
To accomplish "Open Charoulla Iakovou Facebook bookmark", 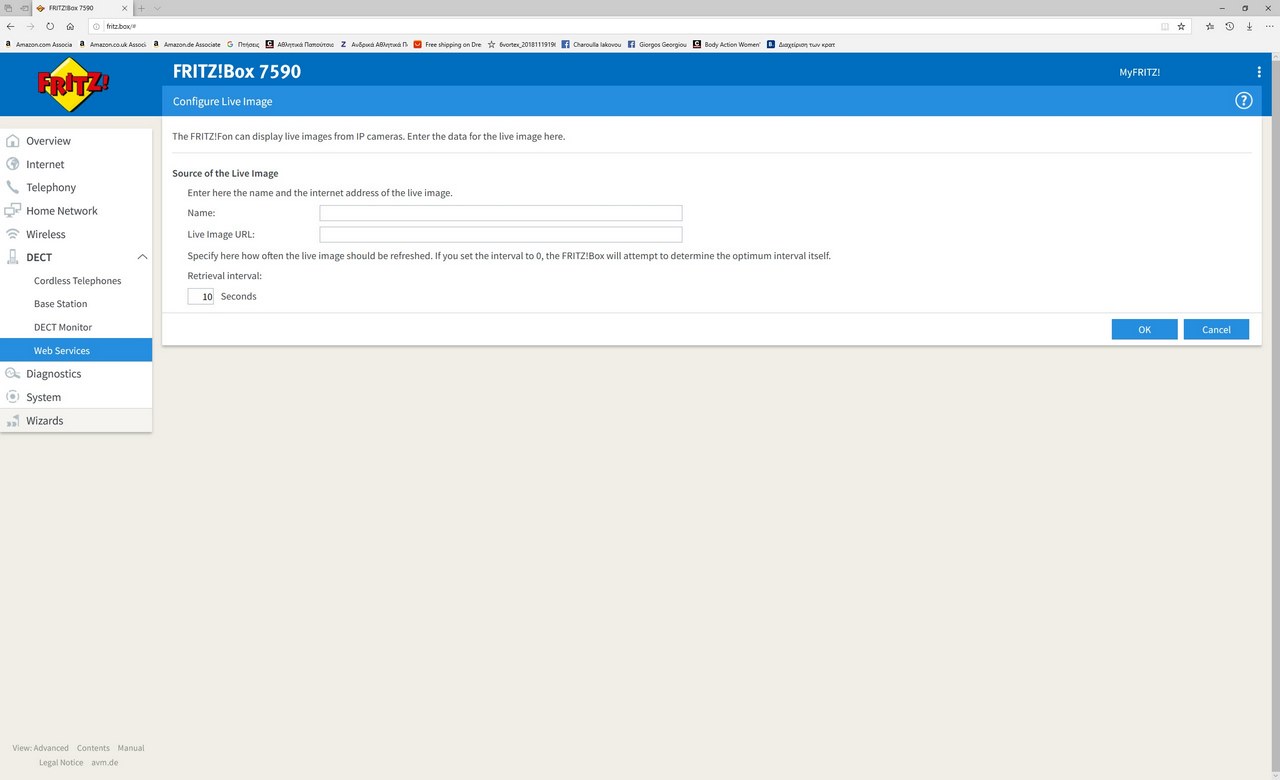I will (x=591, y=44).
